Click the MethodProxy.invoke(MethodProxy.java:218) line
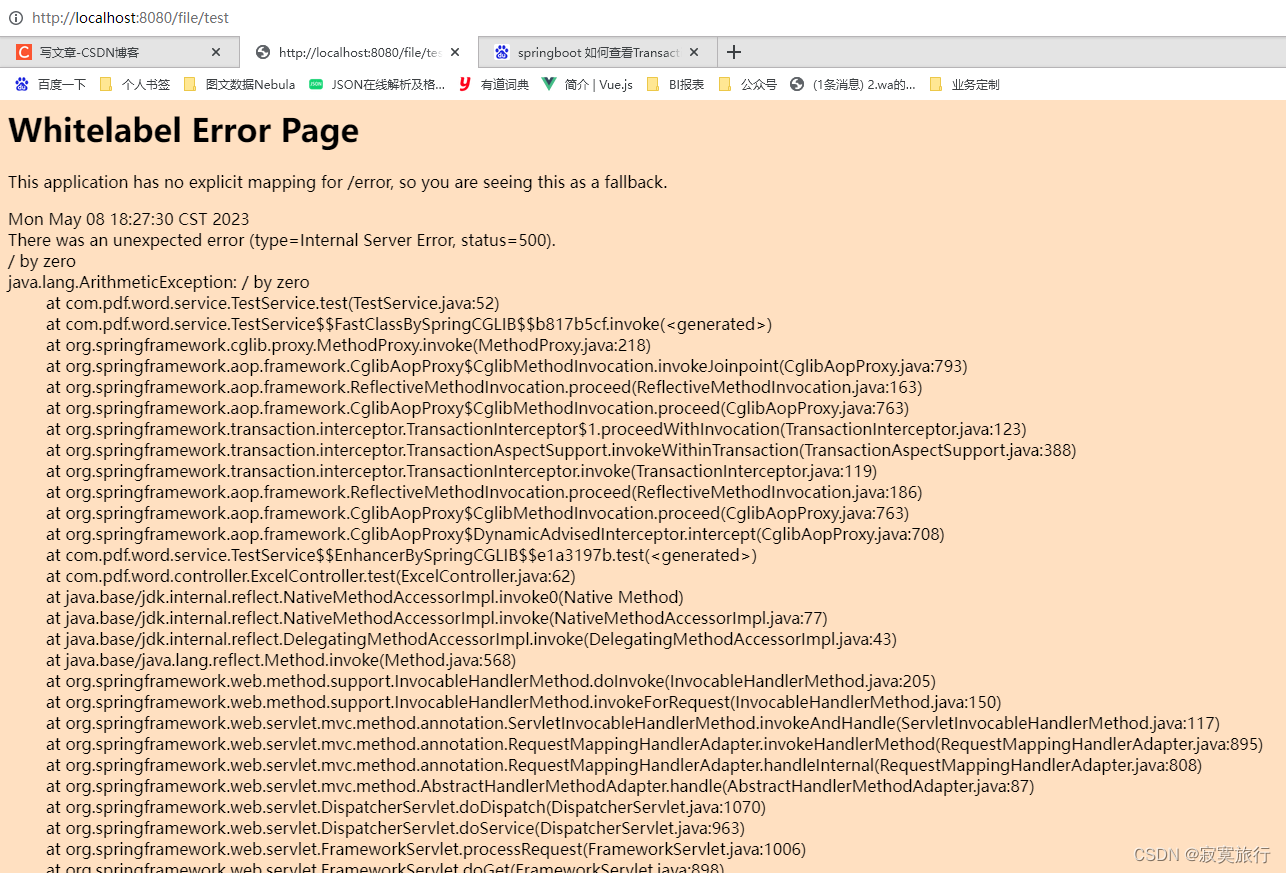 coord(349,345)
